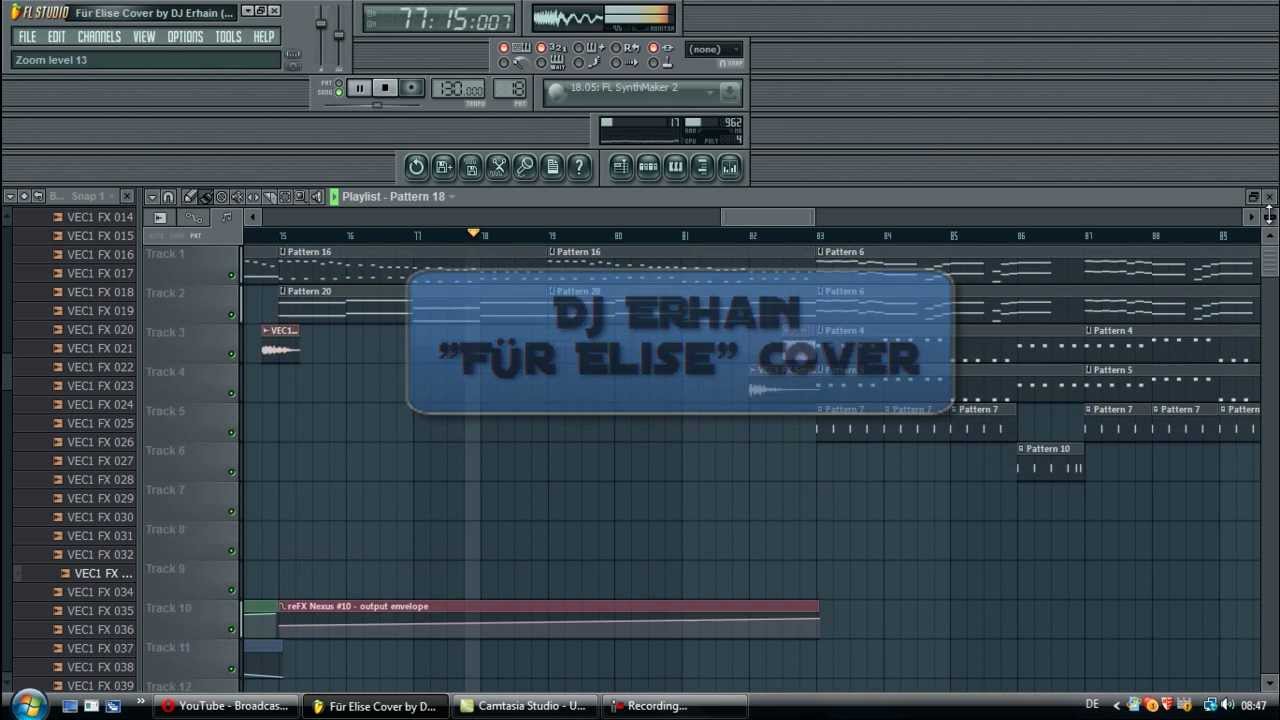Select the playlist slip tool
This screenshot has width=1280, height=720.
click(253, 197)
